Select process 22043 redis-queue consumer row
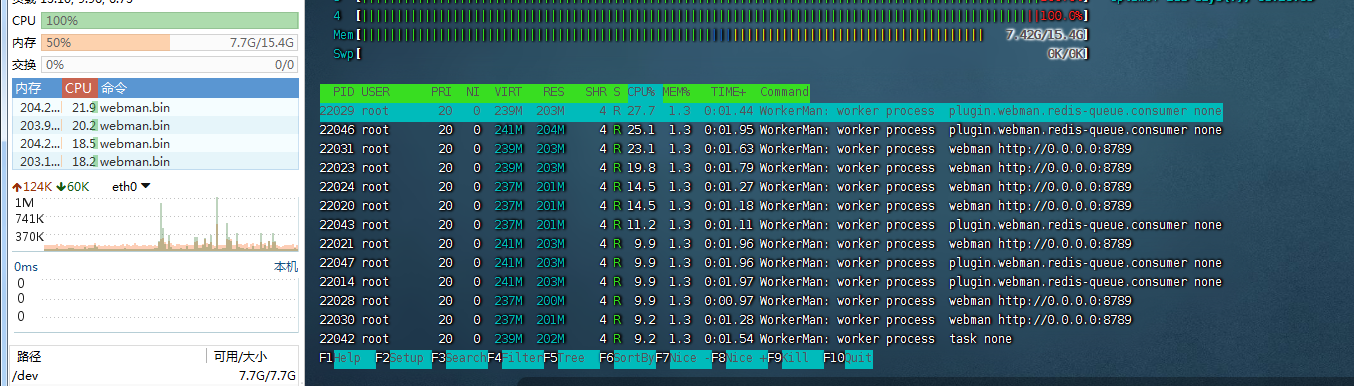Image resolution: width=1354 pixels, height=386 pixels. (x=771, y=225)
